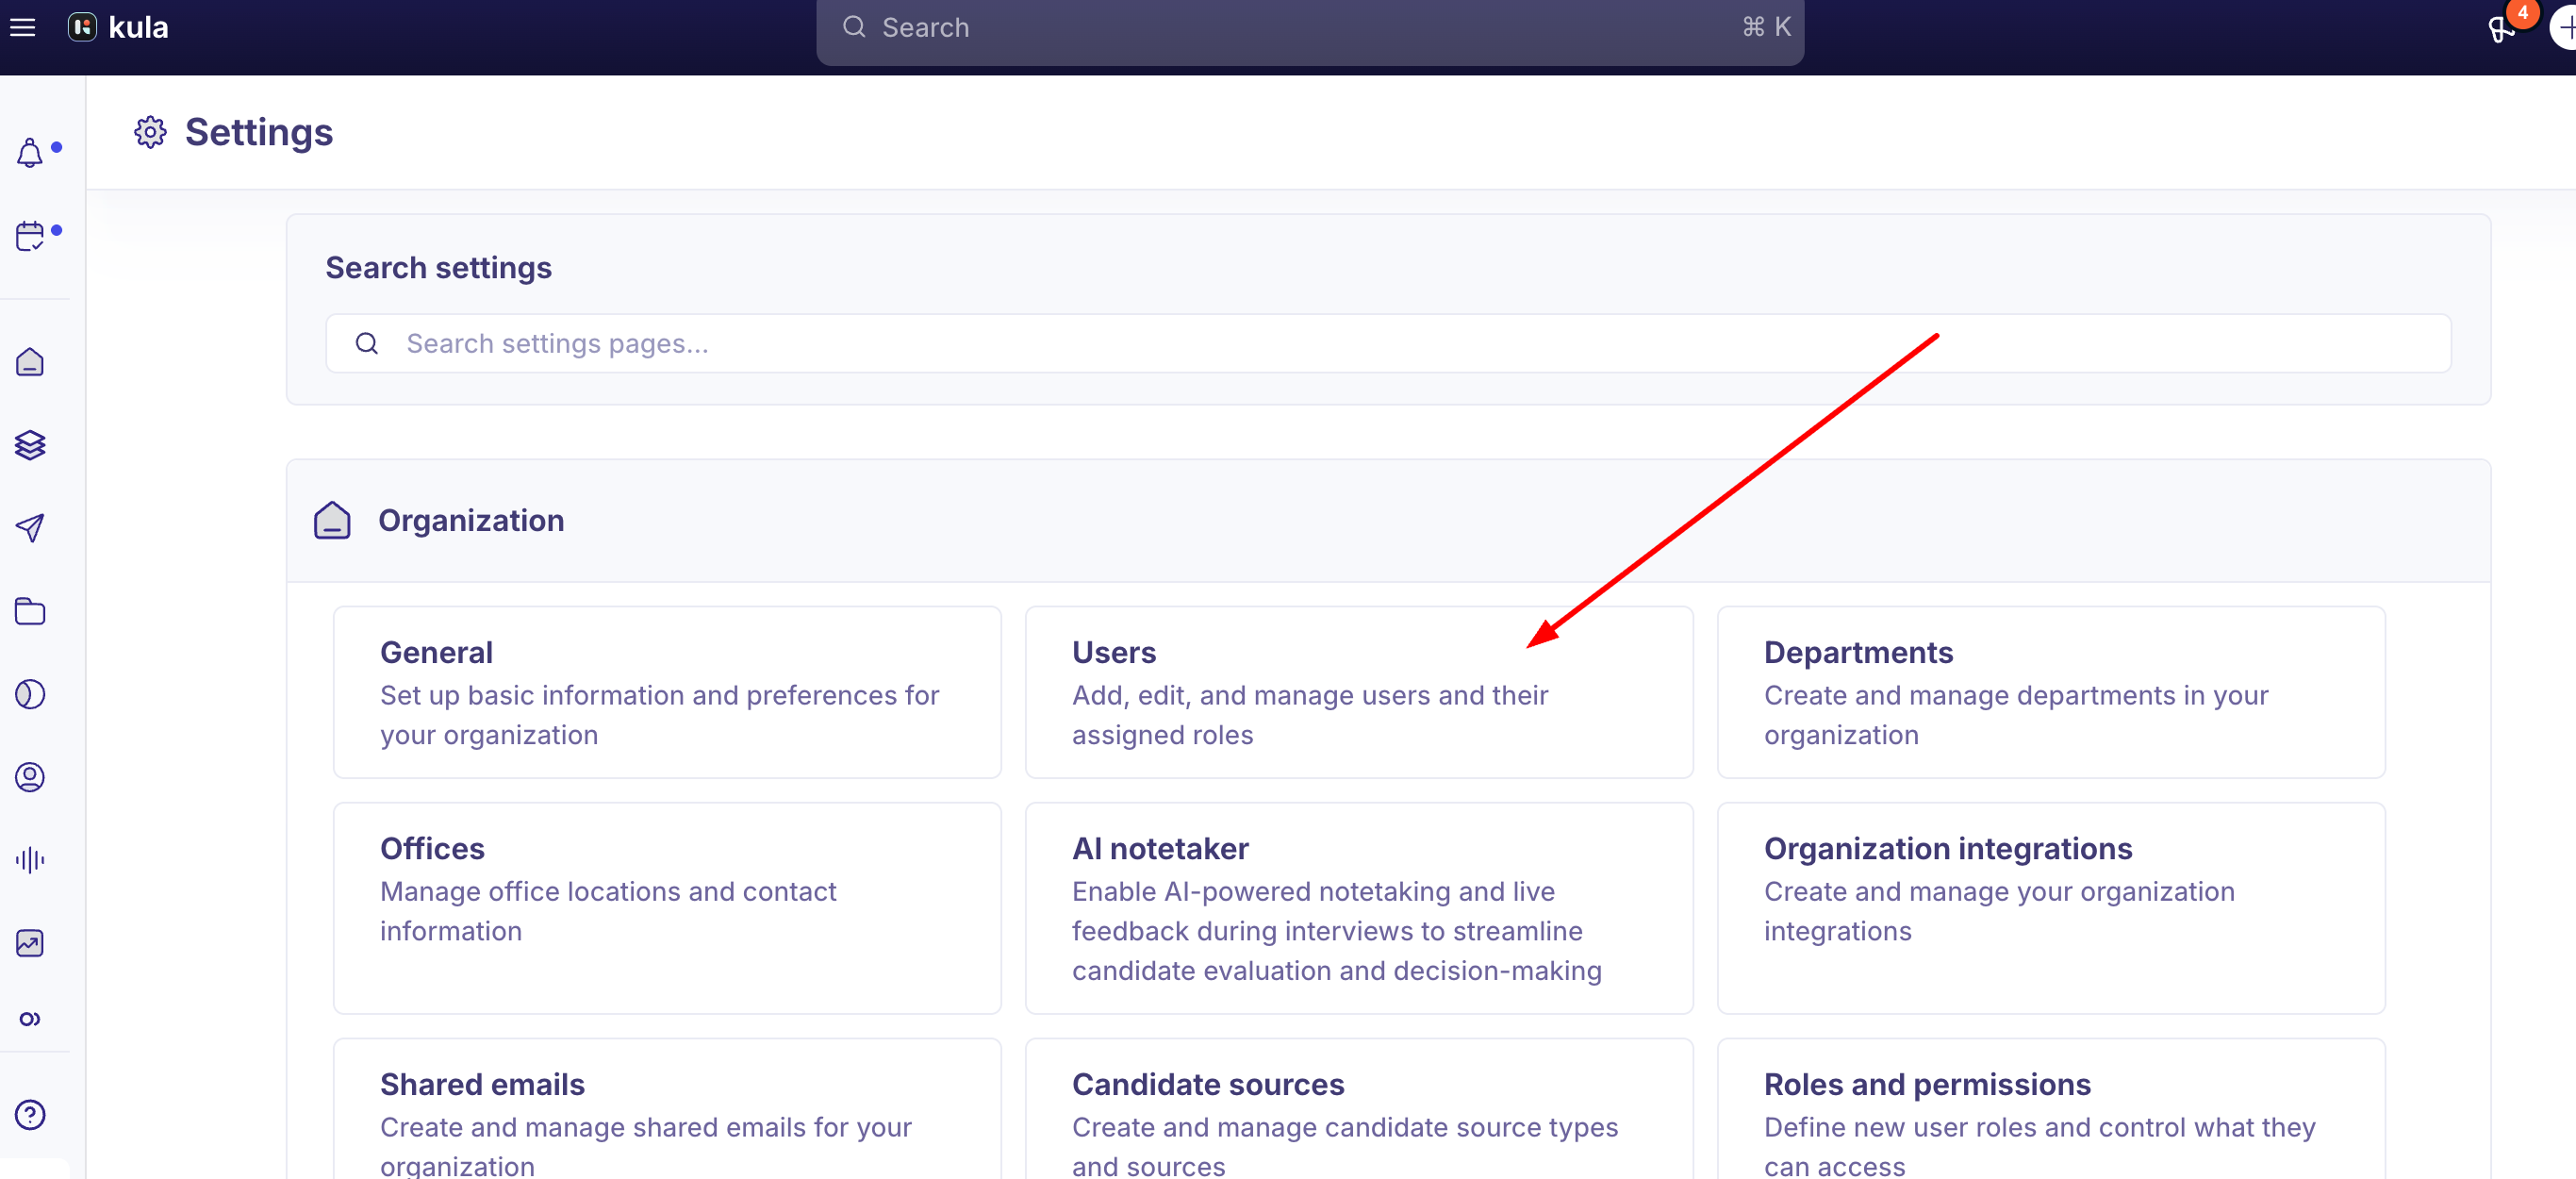Screen dimensions: 2576x1179
Task: Click the Organization section heading
Action: 471,521
